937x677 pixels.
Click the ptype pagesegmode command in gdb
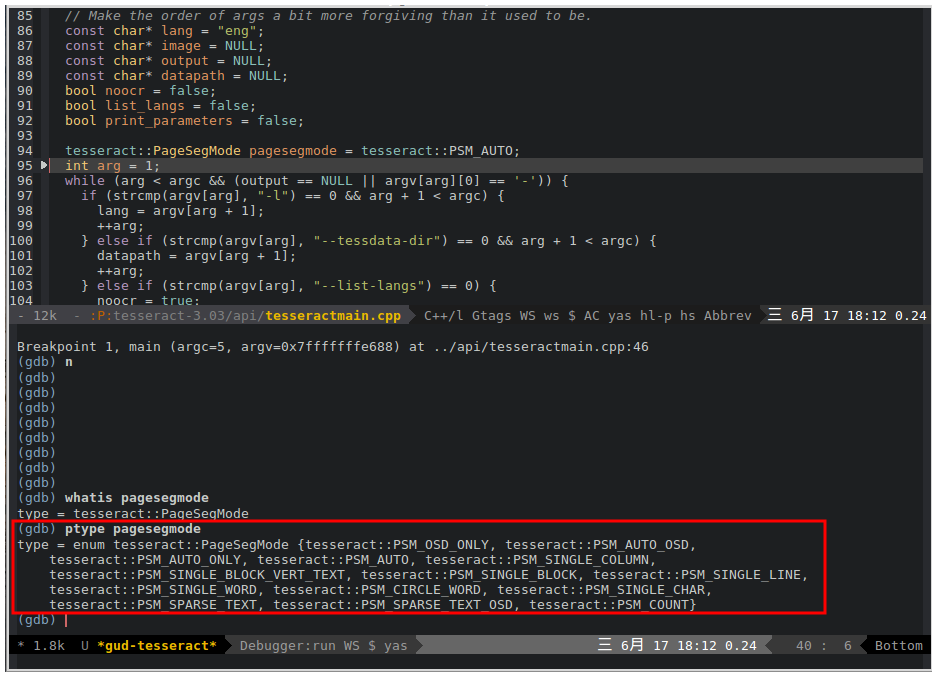coord(133,529)
